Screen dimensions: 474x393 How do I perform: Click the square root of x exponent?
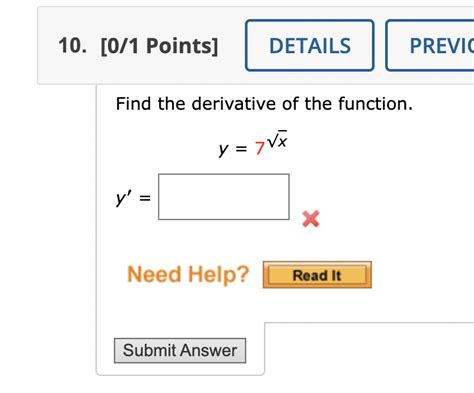pyautogui.click(x=277, y=139)
